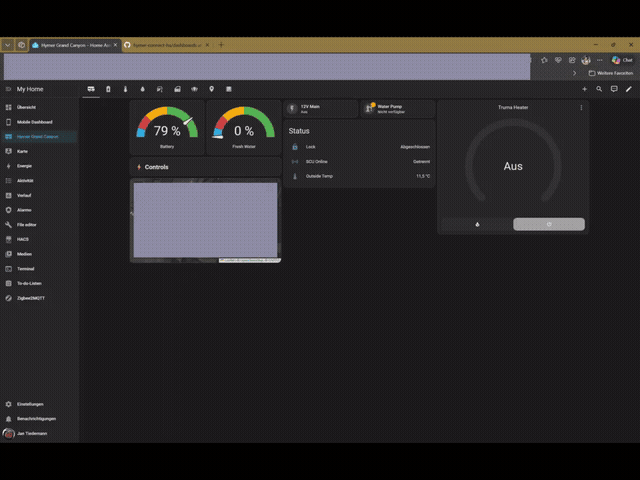Screen dimensions: 640x480
Task: Switch to the thermometer climate tab
Action: [x=125, y=89]
